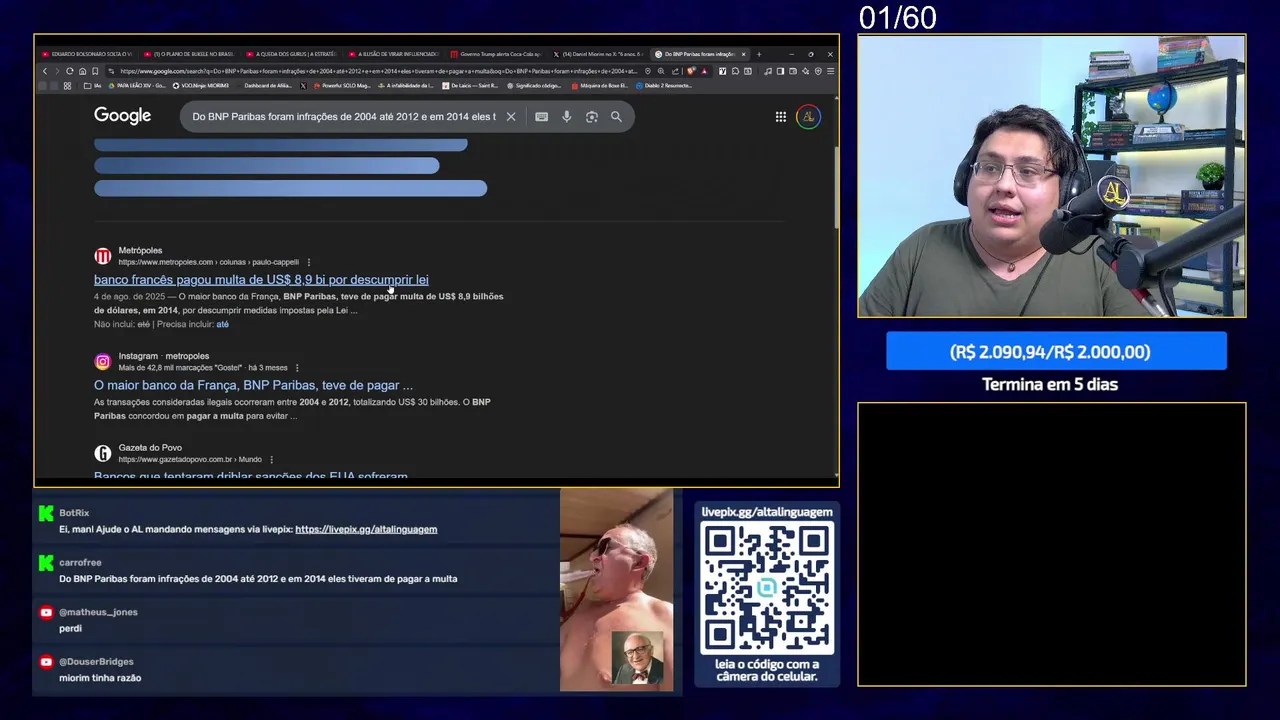Viewport: 1280px width, 720px height.
Task: Click the YouTube icon beside @DouserBridges
Action: [46, 662]
